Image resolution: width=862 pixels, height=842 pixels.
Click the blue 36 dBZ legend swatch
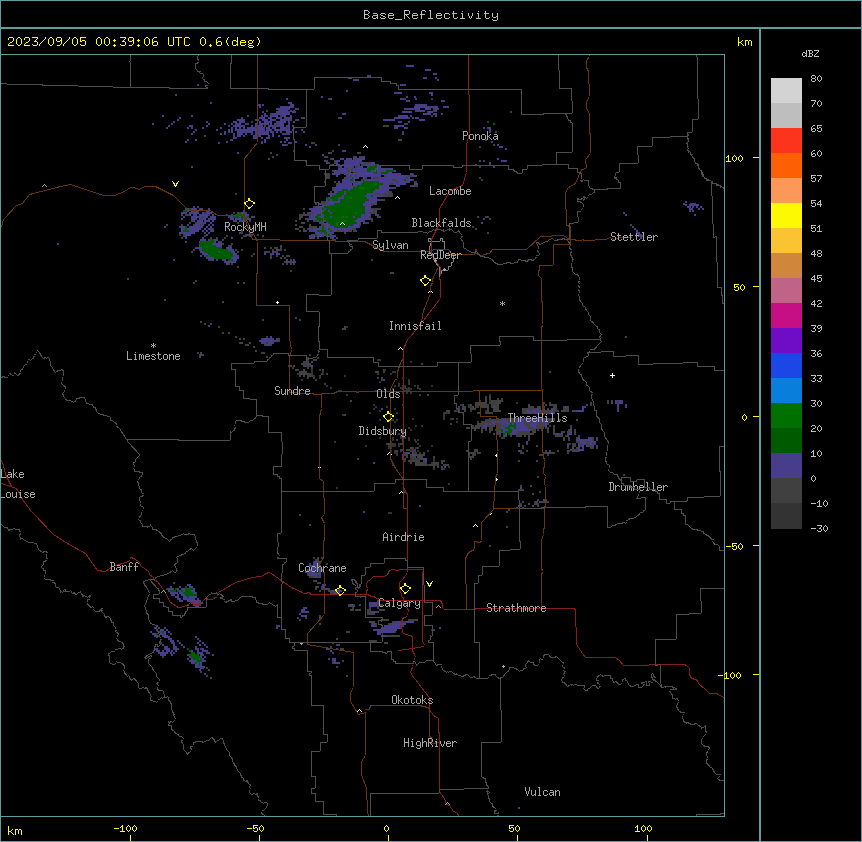[x=786, y=365]
